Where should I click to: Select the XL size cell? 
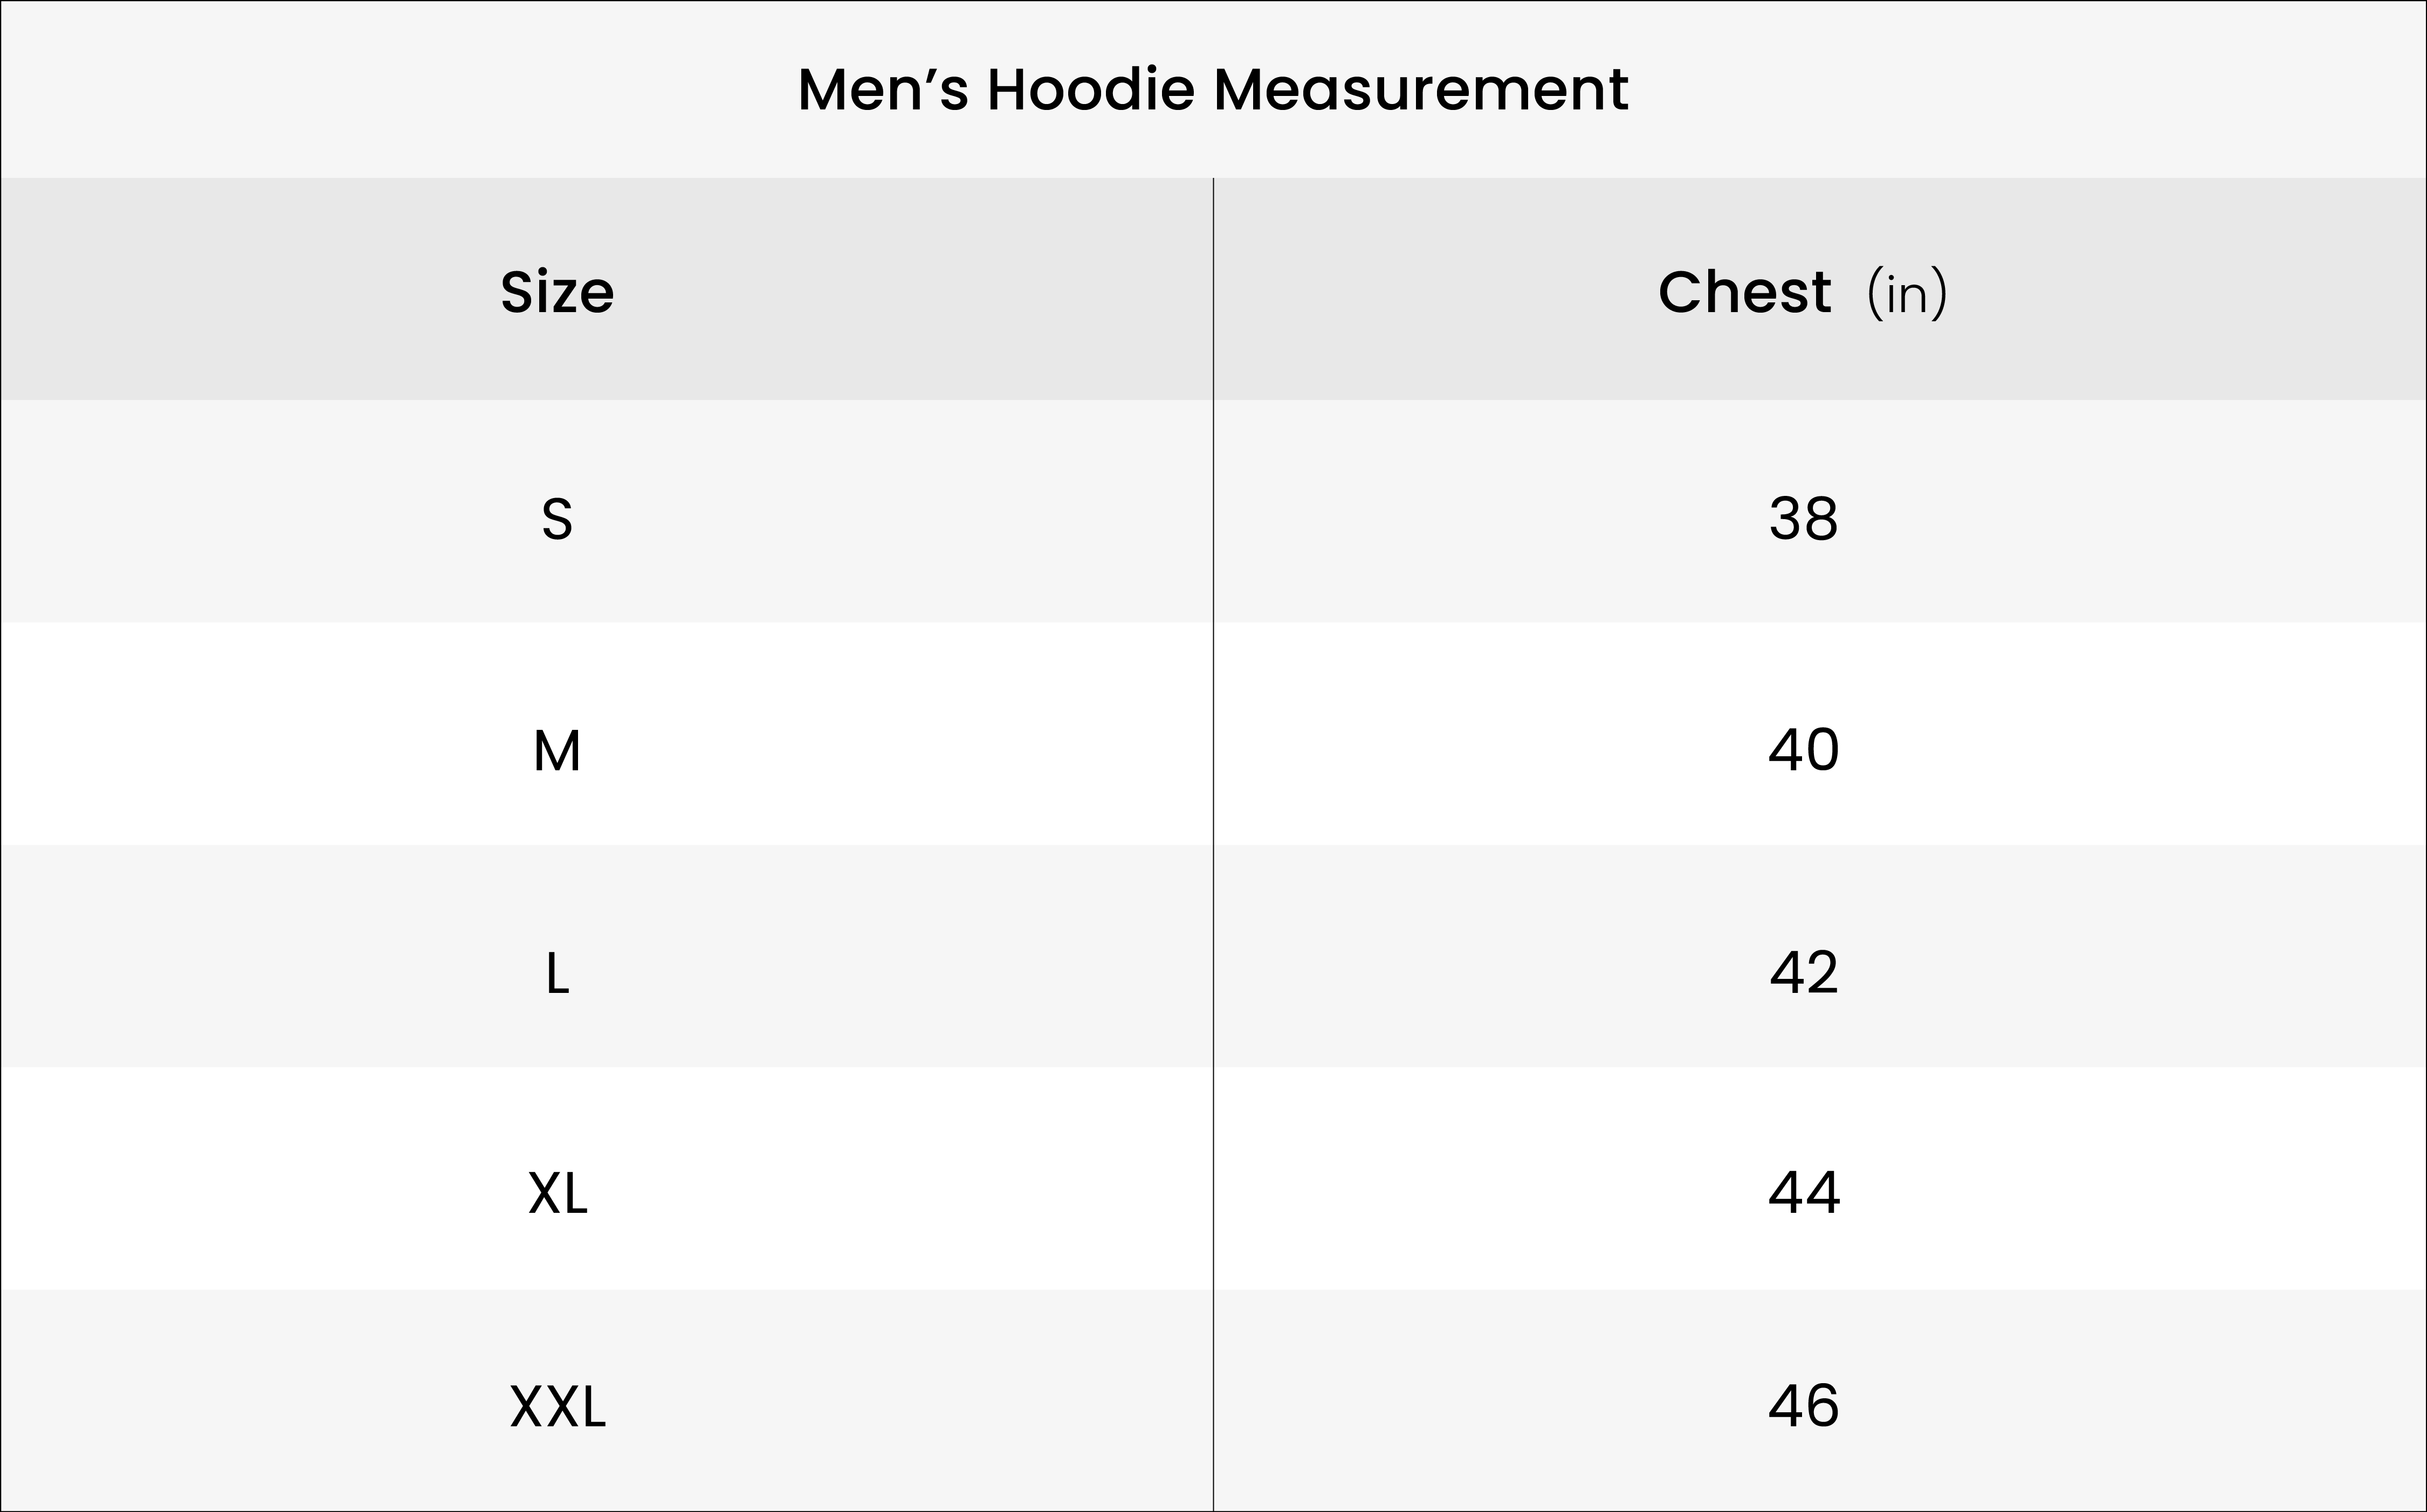[x=557, y=1193]
